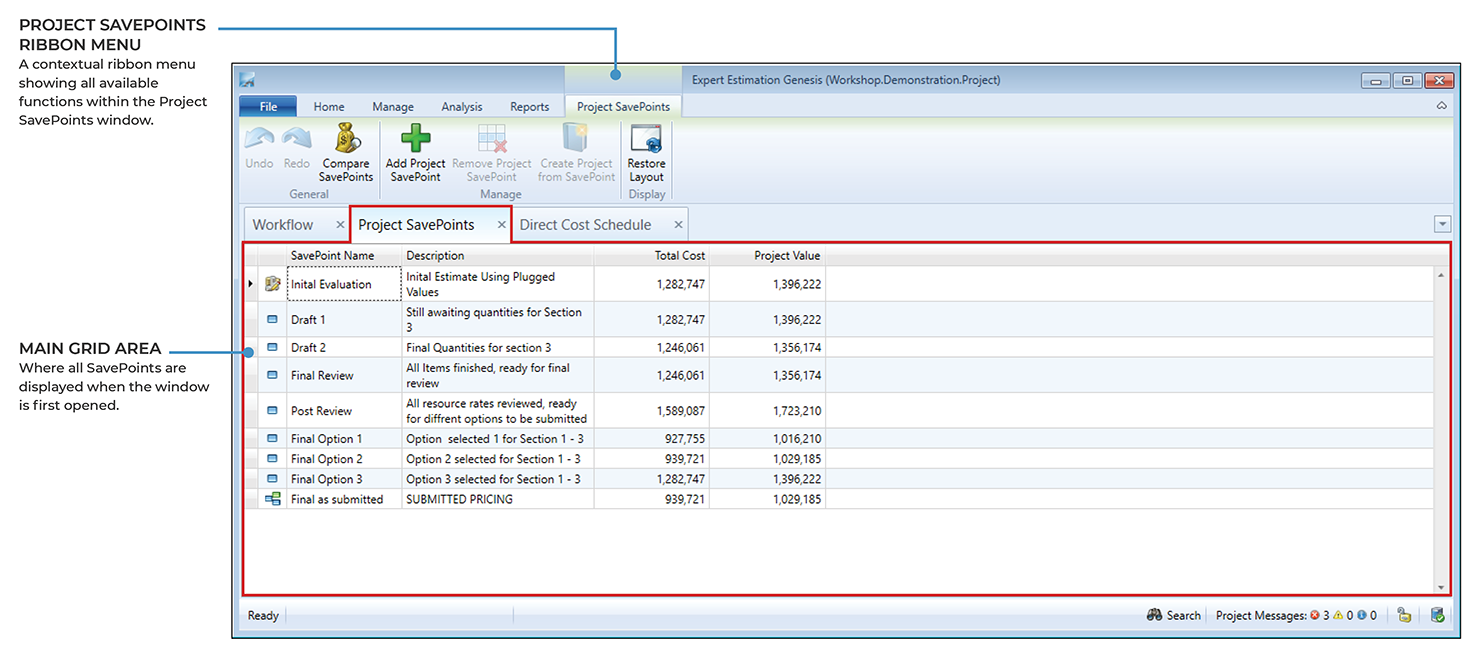The height and width of the screenshot is (658, 1480).
Task: Collapse the ribbon using the chevron
Action: pos(1441,106)
